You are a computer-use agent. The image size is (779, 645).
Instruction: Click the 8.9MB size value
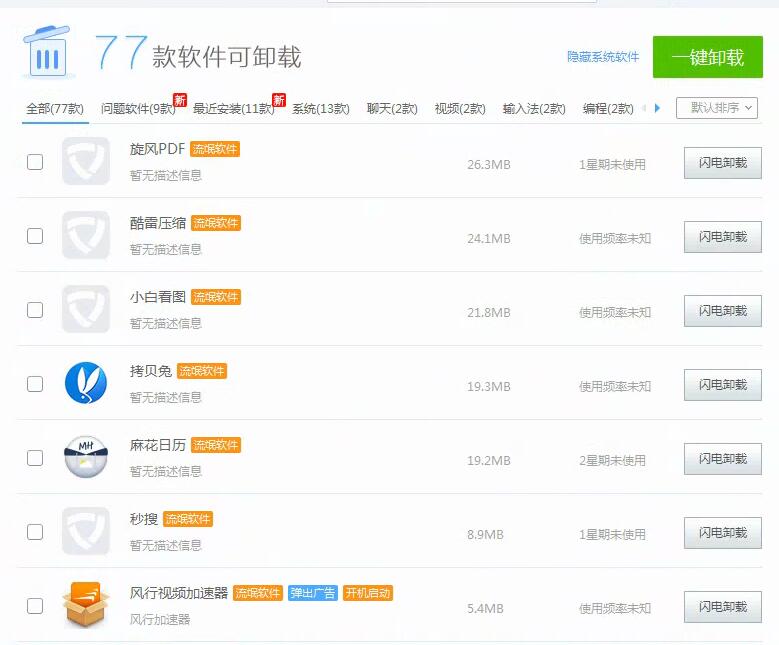[x=485, y=535]
